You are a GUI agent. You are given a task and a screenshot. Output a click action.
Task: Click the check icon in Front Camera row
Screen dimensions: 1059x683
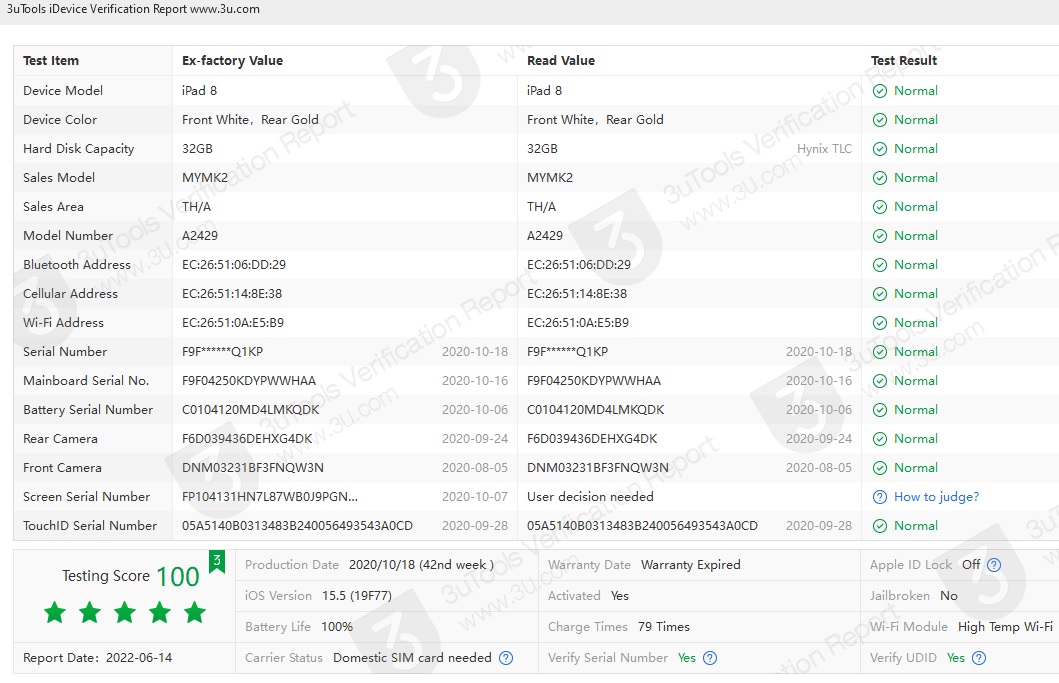[x=879, y=469]
